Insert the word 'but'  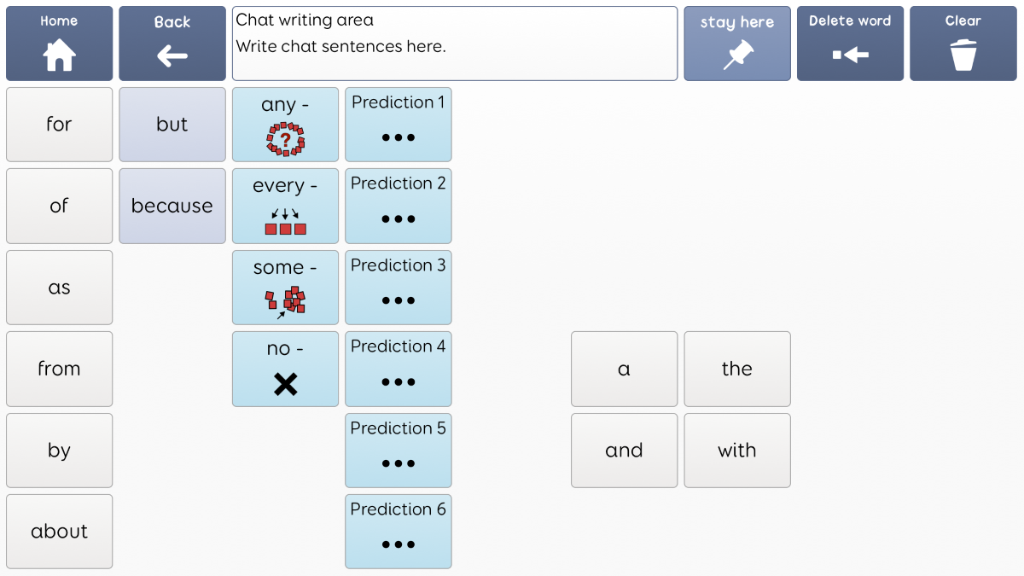click(172, 124)
